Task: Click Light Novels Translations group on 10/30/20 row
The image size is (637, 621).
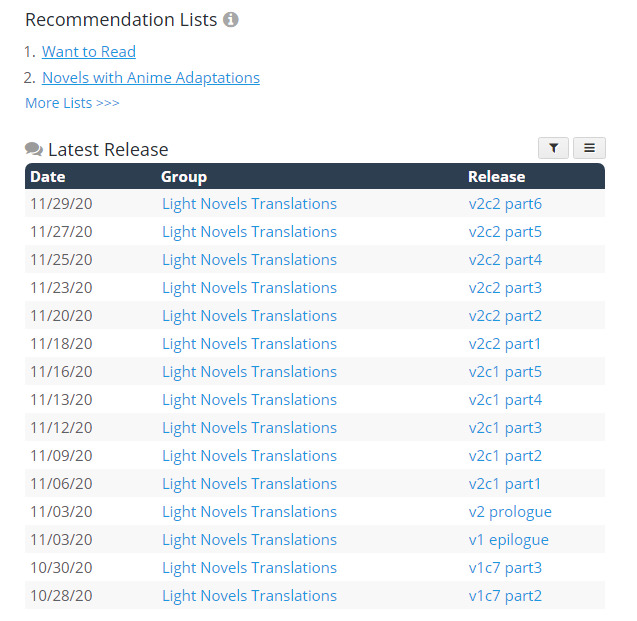Action: (249, 568)
